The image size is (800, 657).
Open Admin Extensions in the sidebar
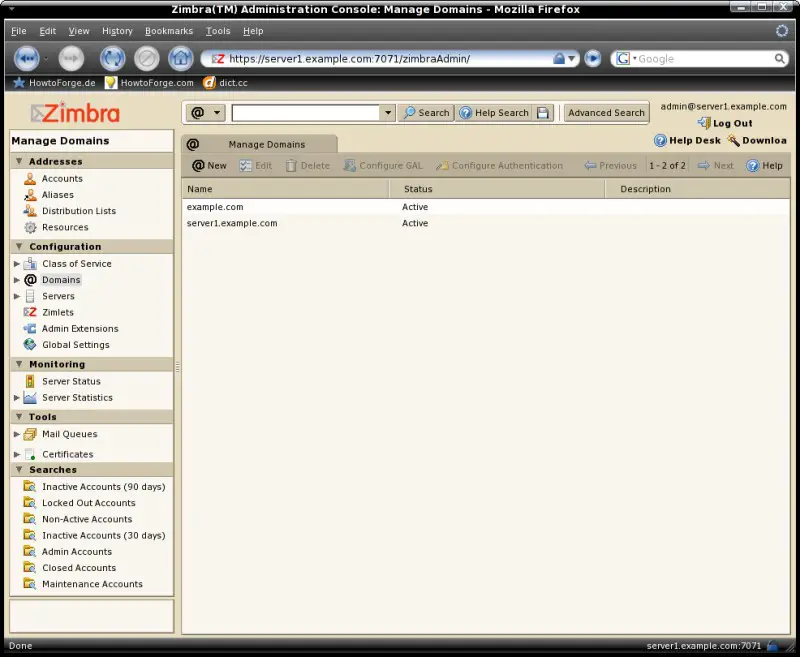(x=80, y=329)
